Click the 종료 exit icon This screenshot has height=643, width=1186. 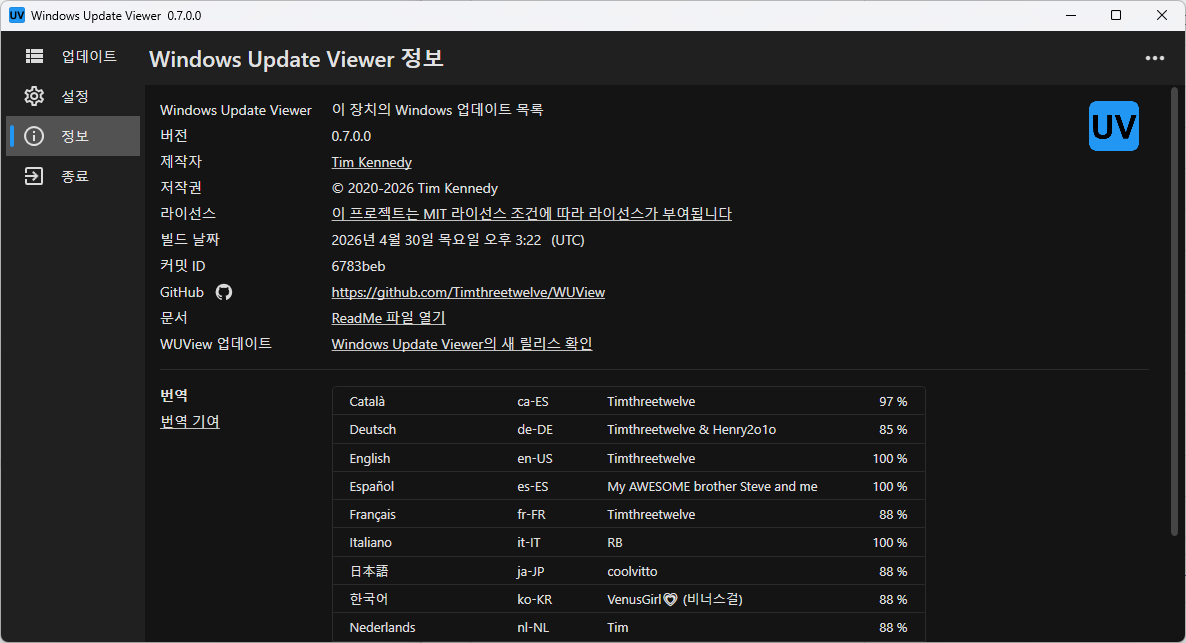(34, 176)
